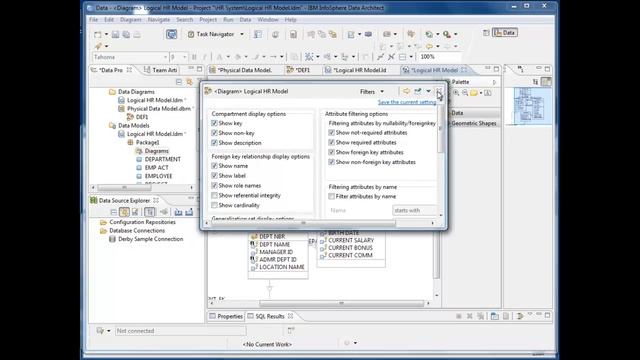
Task: Open the font size combo box
Action: pos(178,57)
